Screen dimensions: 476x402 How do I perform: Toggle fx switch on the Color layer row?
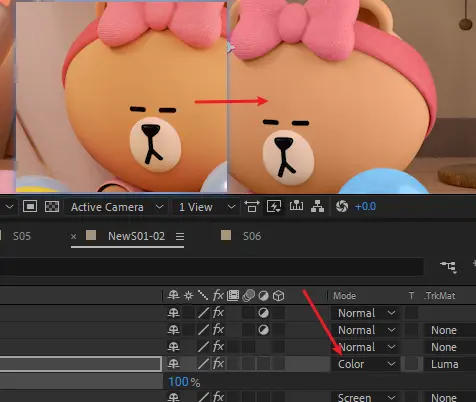[x=218, y=364]
